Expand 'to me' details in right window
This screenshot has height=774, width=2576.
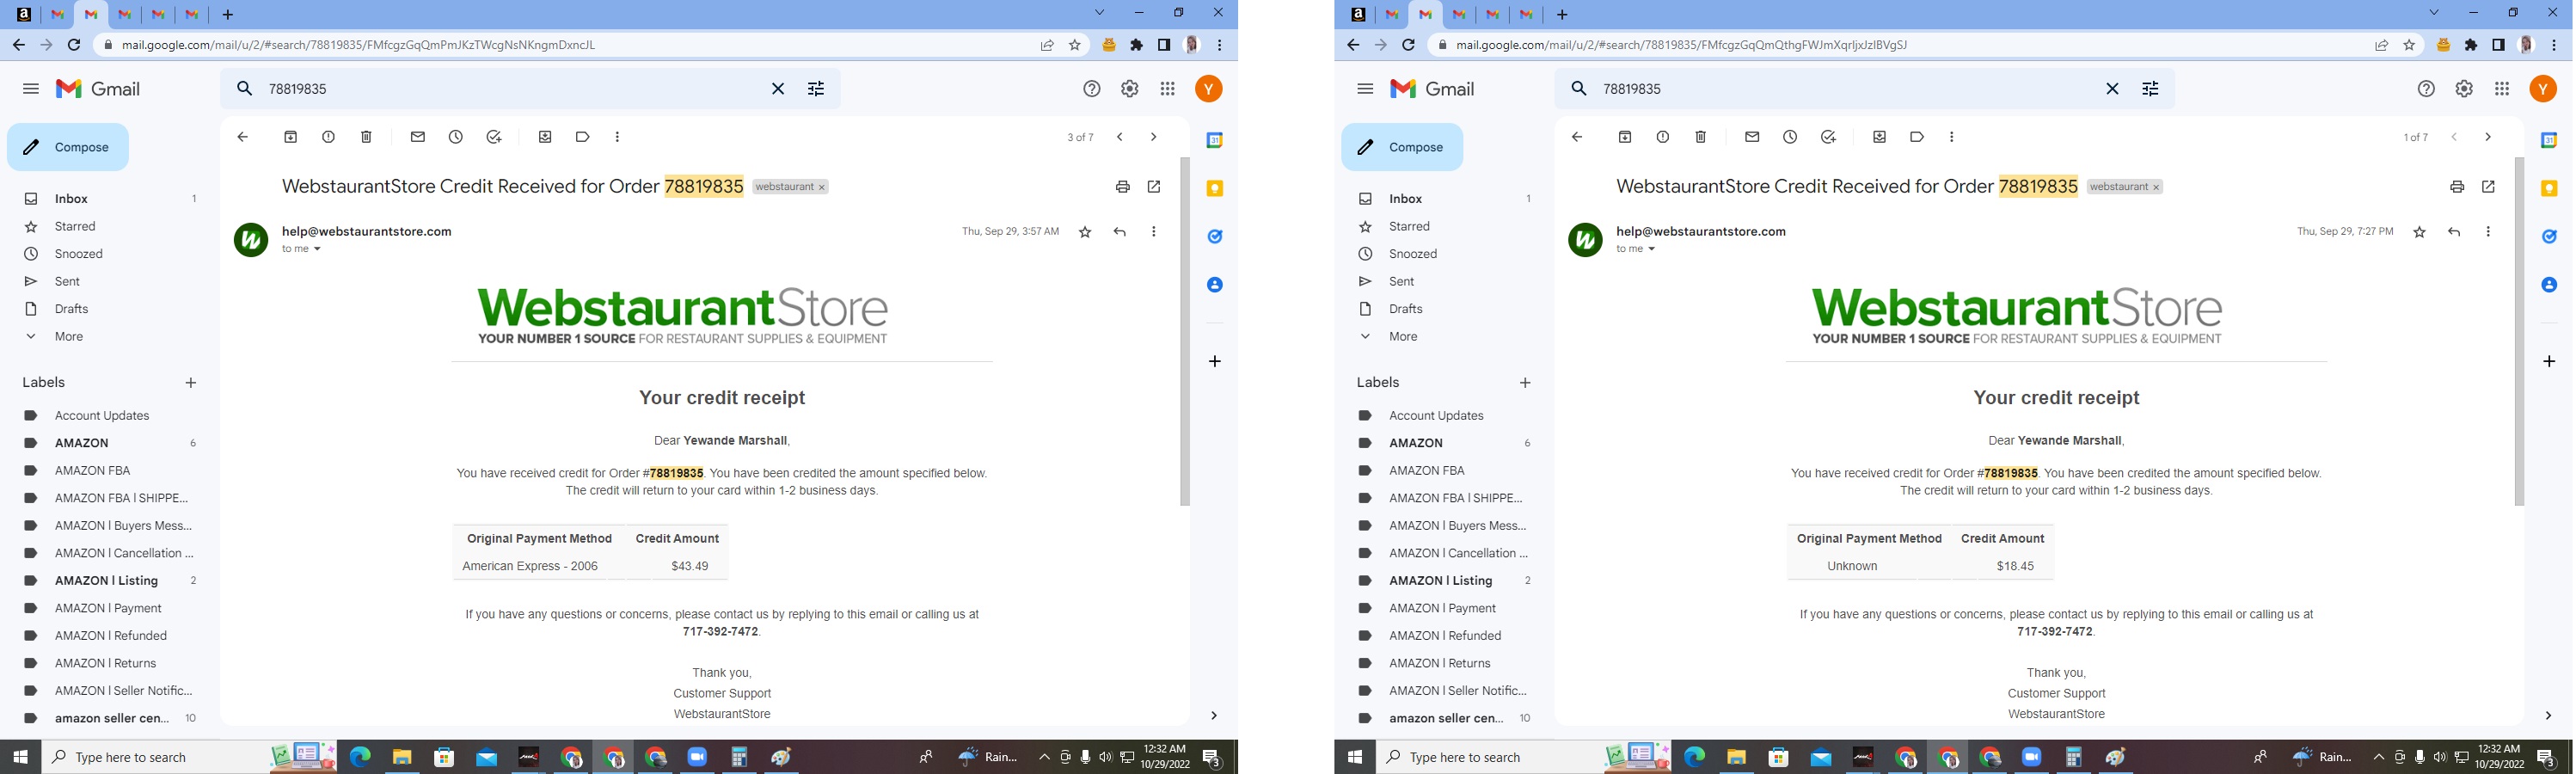coord(1651,249)
